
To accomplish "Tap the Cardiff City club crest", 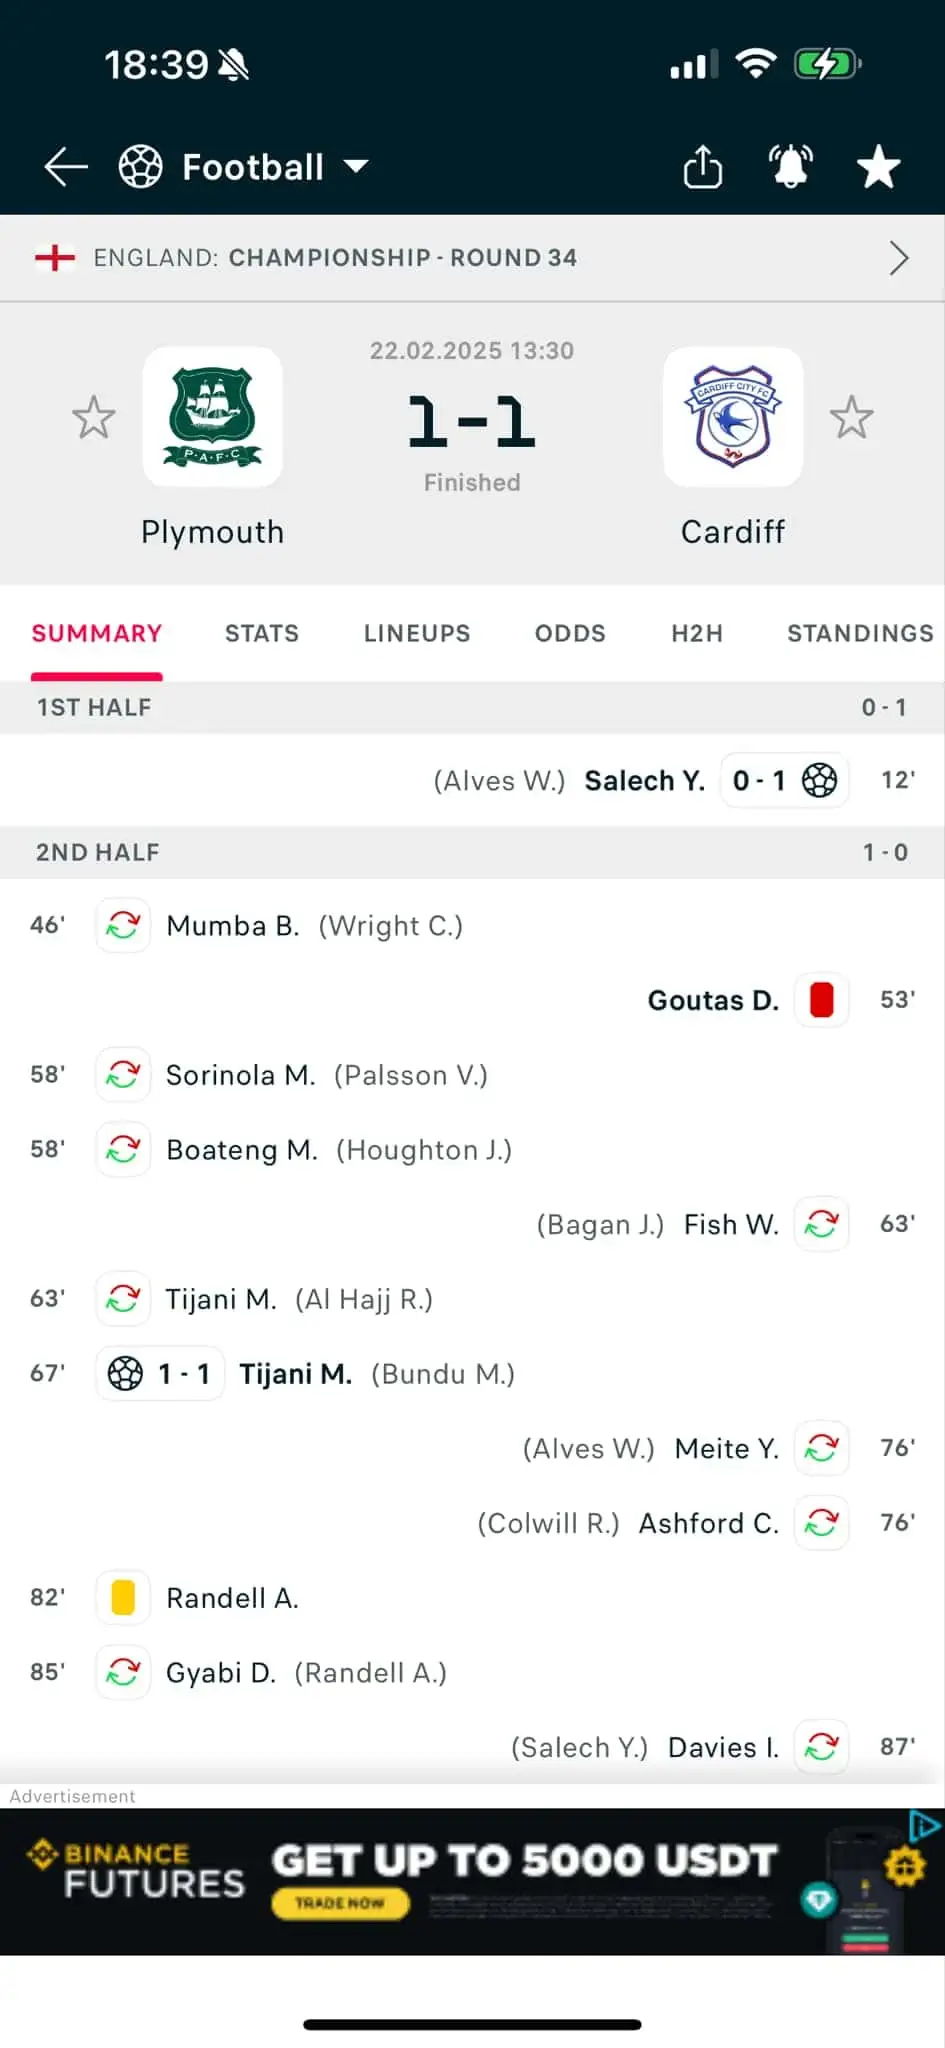I will pyautogui.click(x=733, y=417).
